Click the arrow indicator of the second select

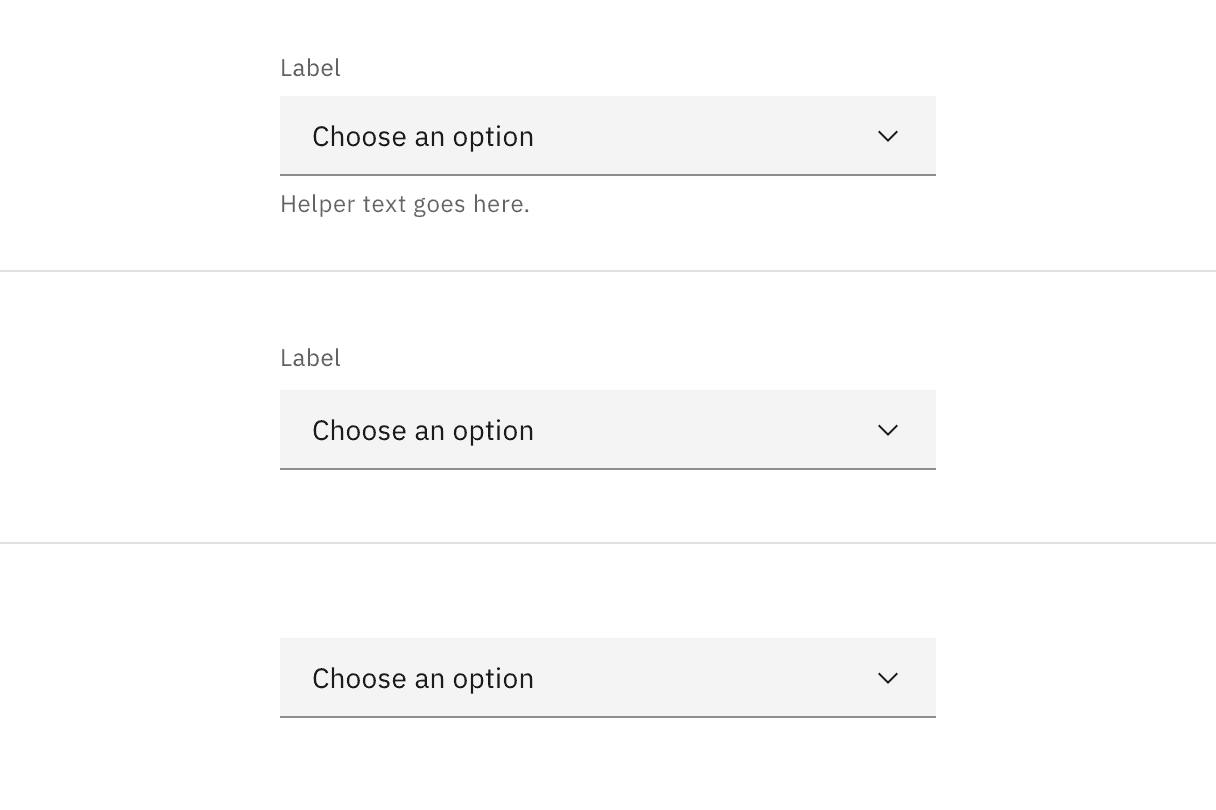pos(887,430)
